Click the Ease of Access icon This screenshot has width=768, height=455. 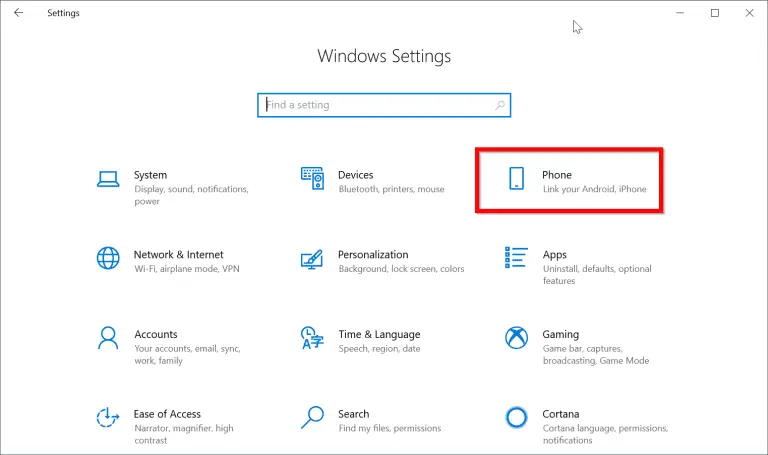108,417
